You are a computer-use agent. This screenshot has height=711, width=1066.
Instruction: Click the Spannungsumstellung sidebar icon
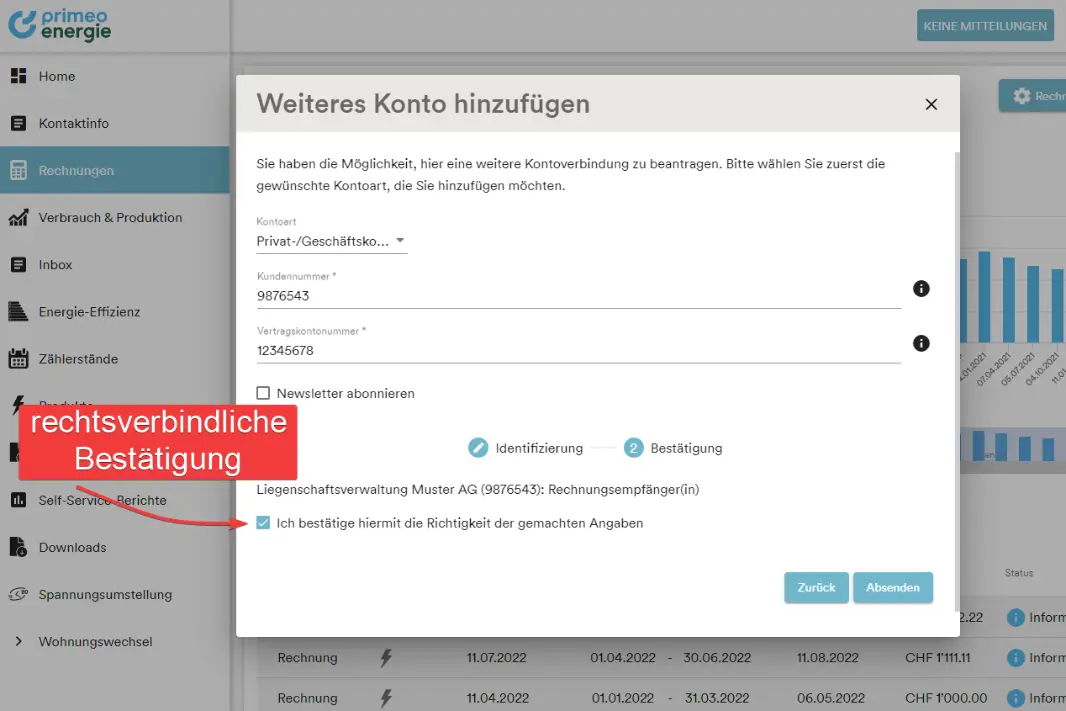point(18,594)
